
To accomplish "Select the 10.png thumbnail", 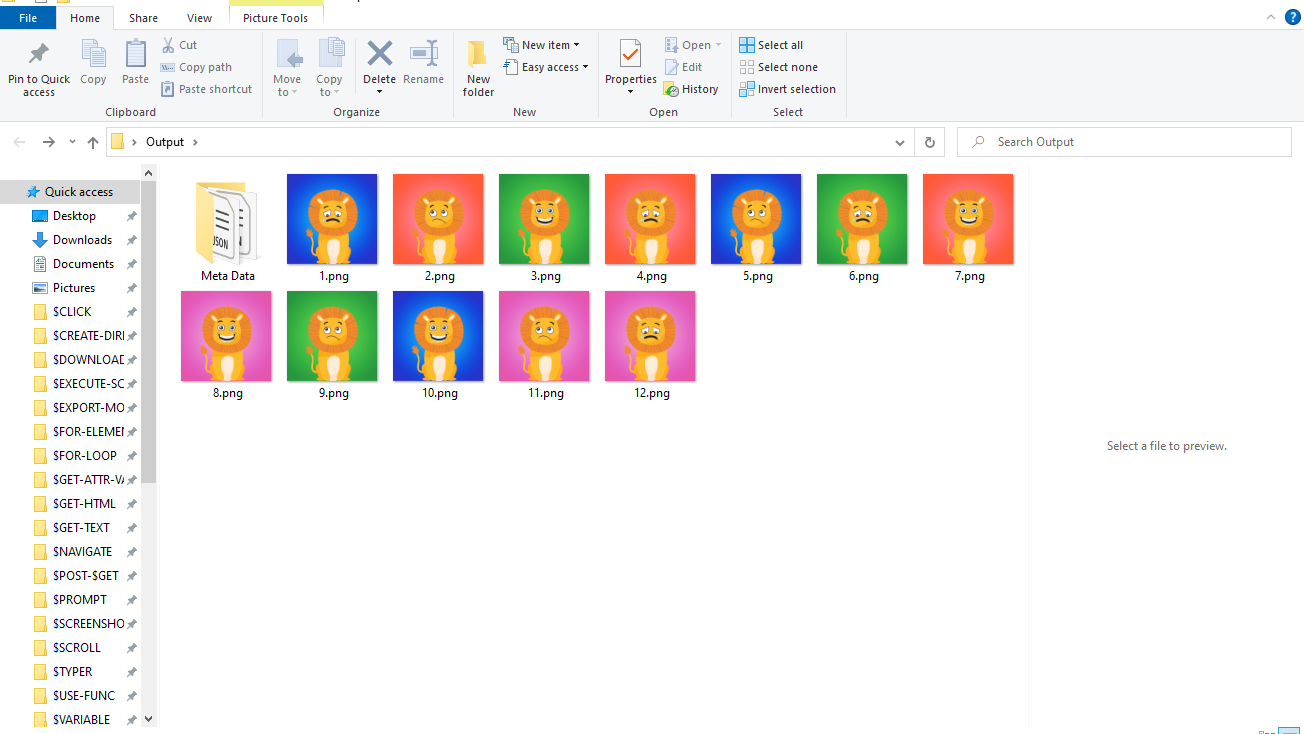I will (x=439, y=336).
